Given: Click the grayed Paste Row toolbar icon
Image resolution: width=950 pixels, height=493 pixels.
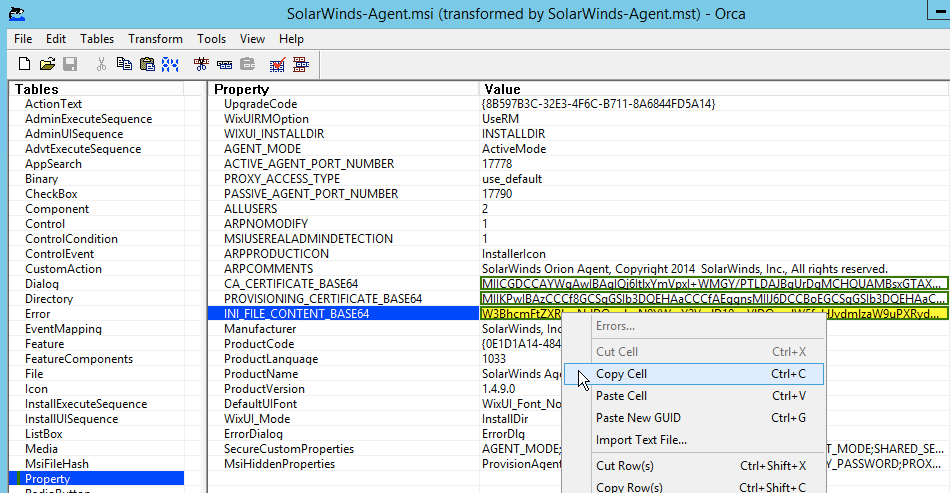Looking at the screenshot, I should [247, 64].
